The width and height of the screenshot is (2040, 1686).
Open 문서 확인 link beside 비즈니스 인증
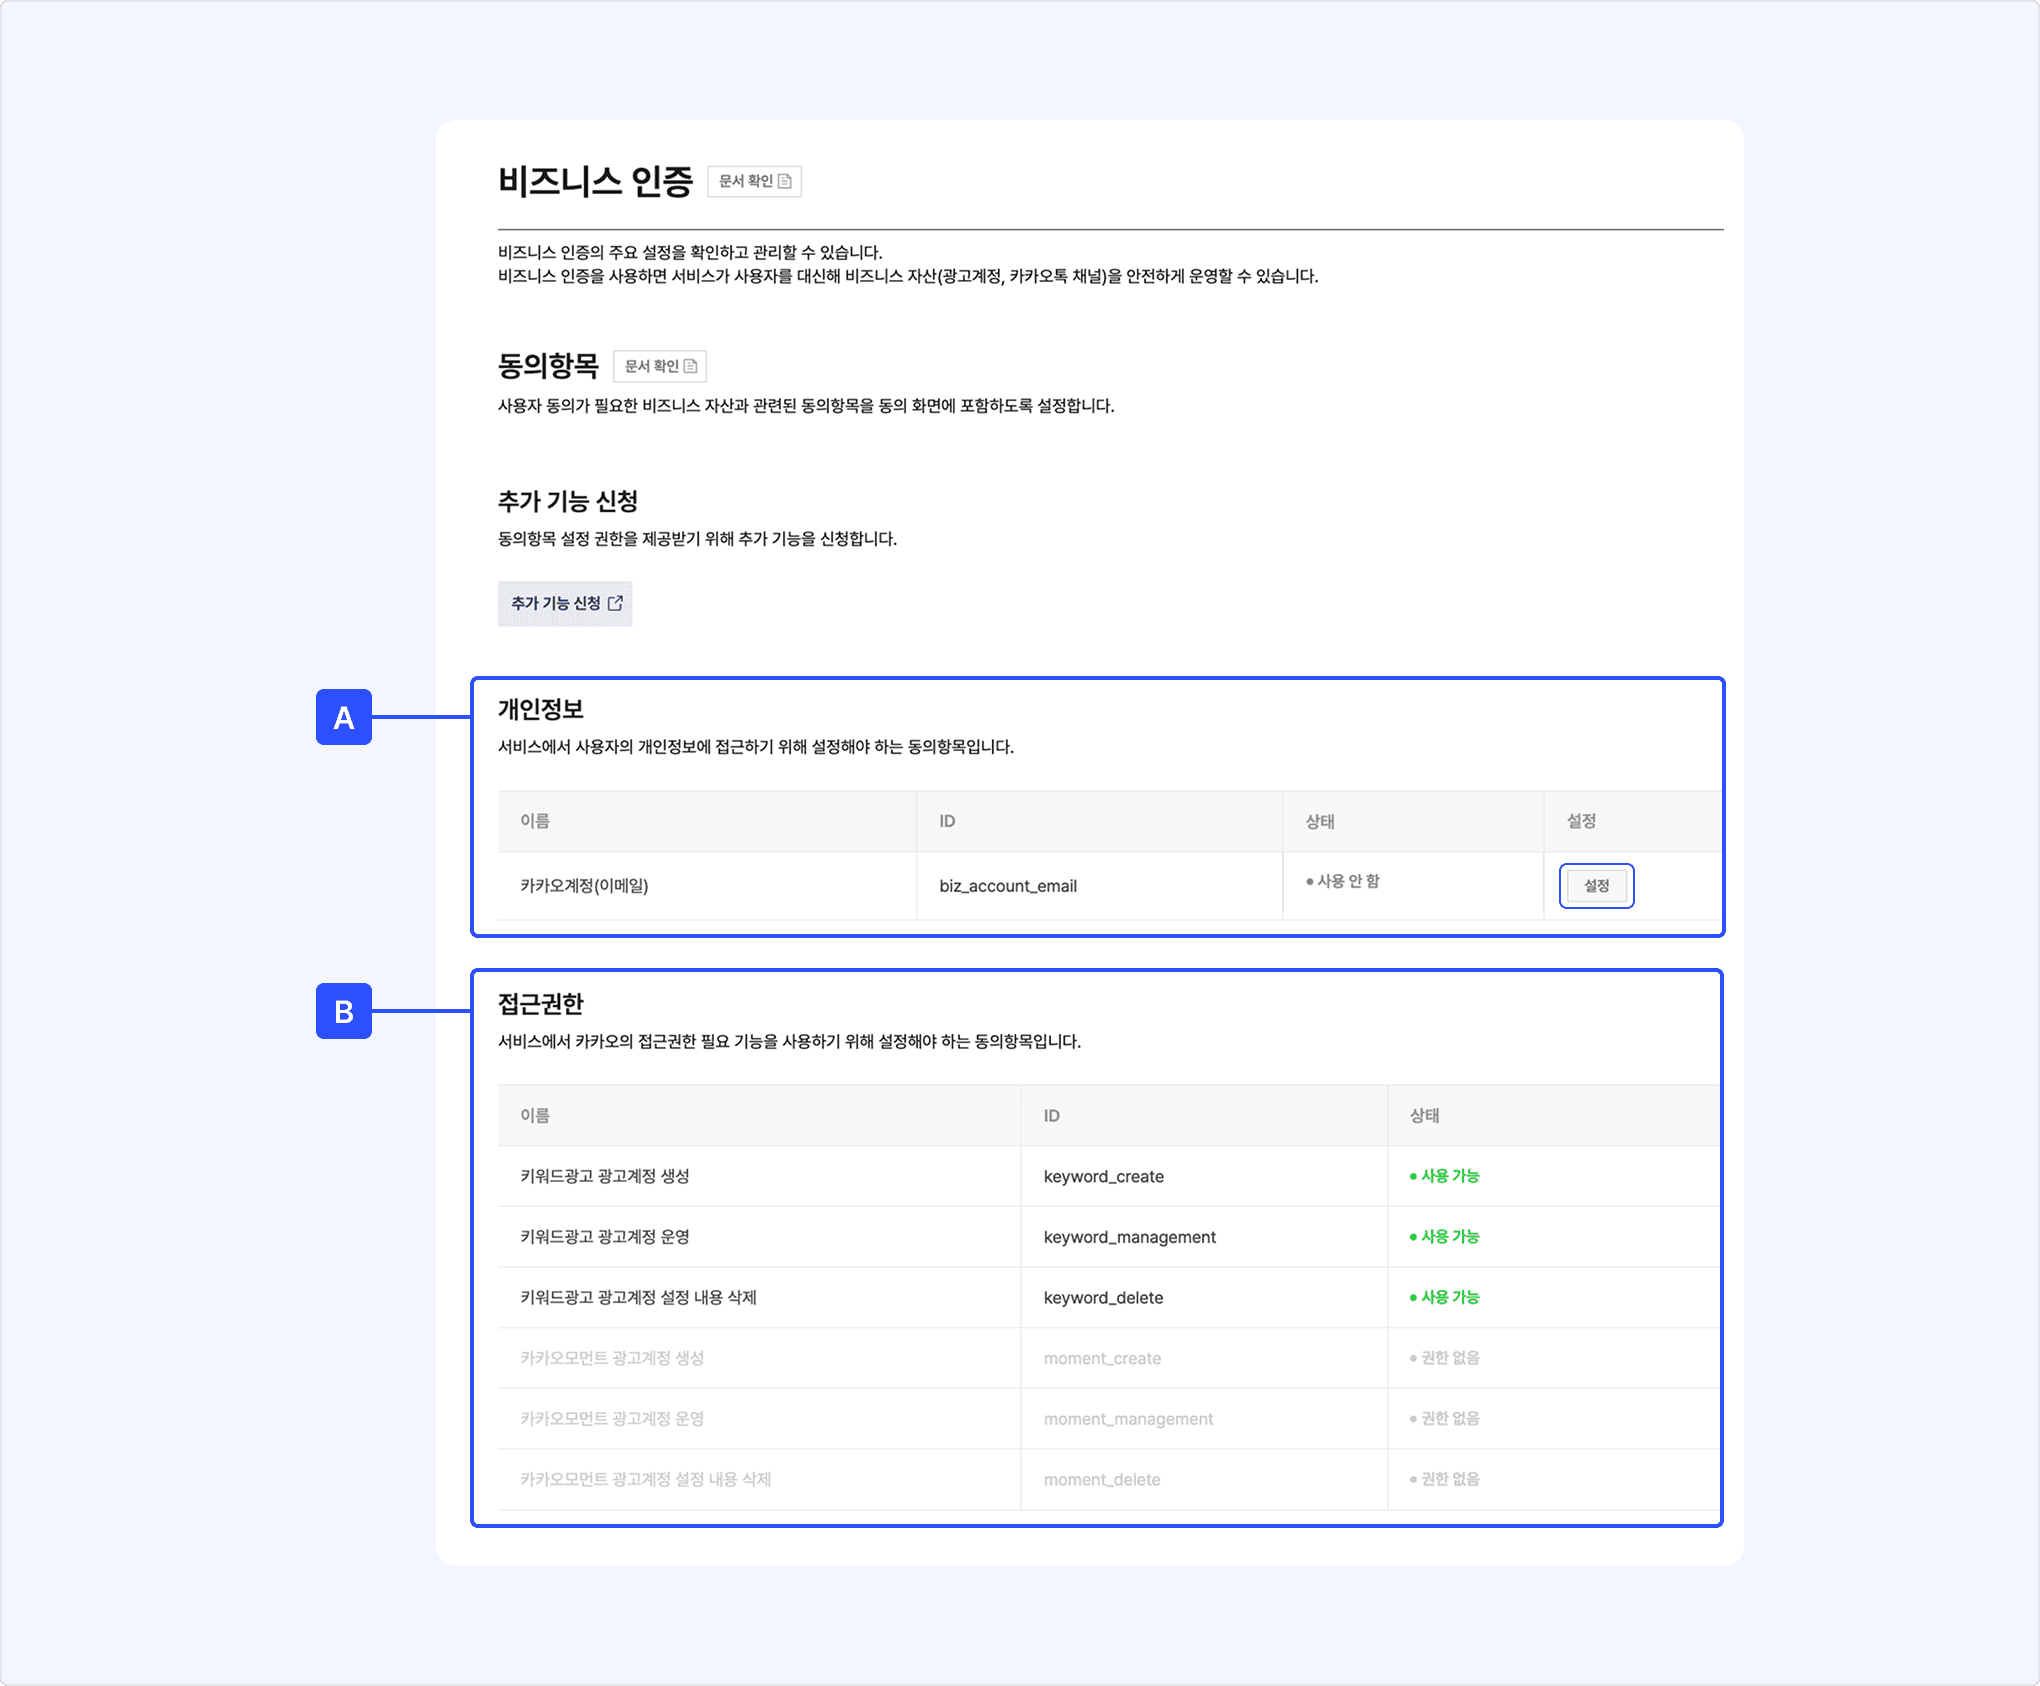click(746, 181)
